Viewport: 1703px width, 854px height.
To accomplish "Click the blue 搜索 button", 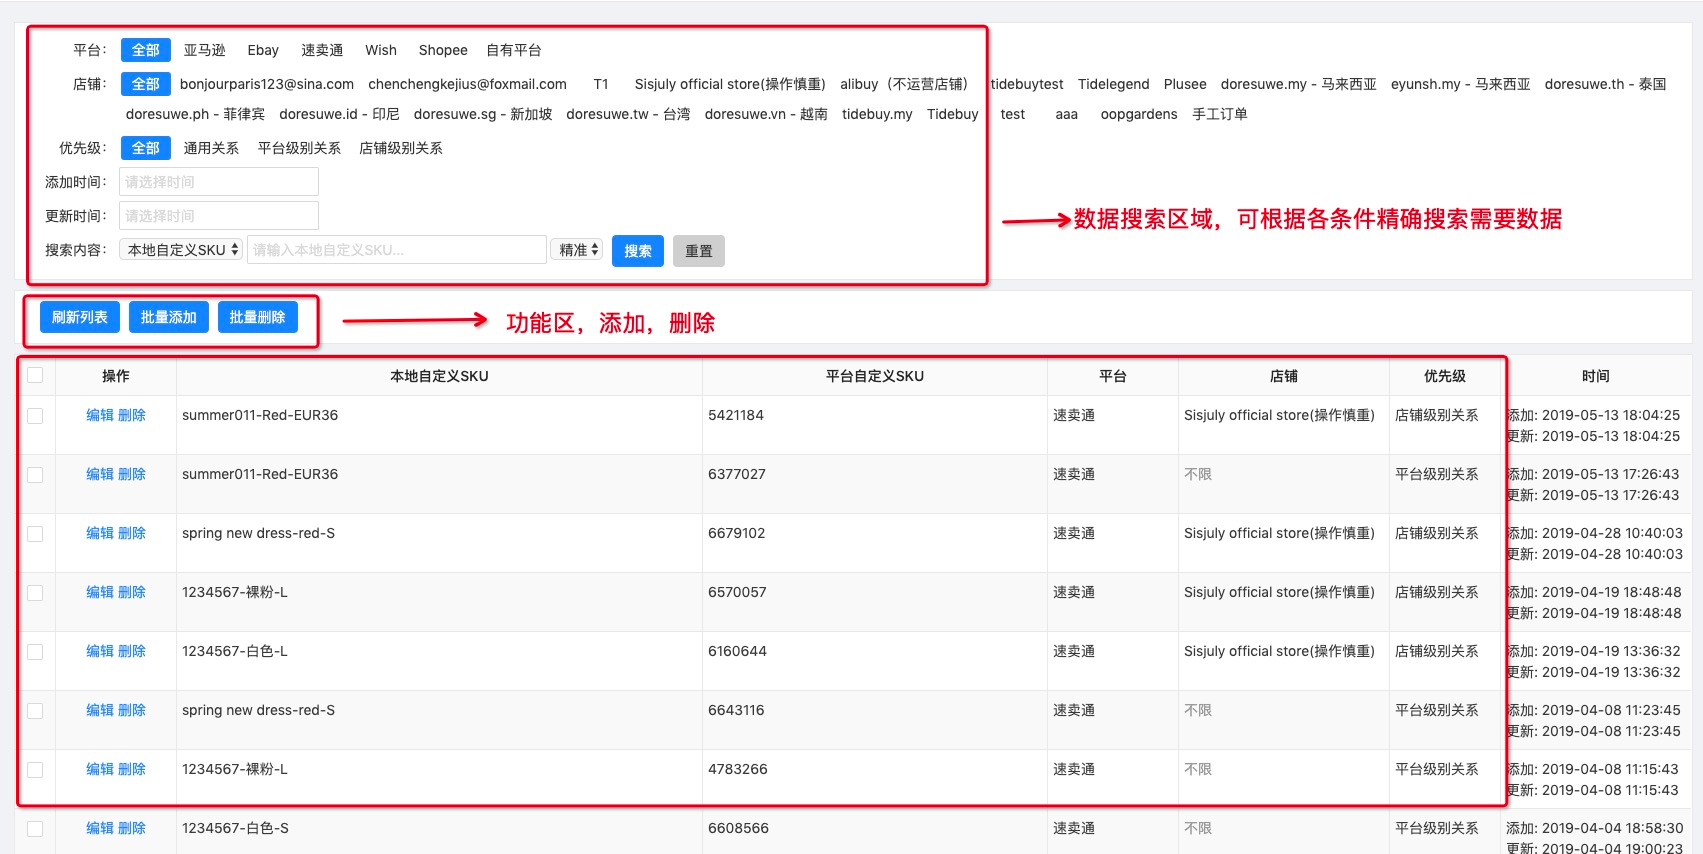I will (x=638, y=251).
